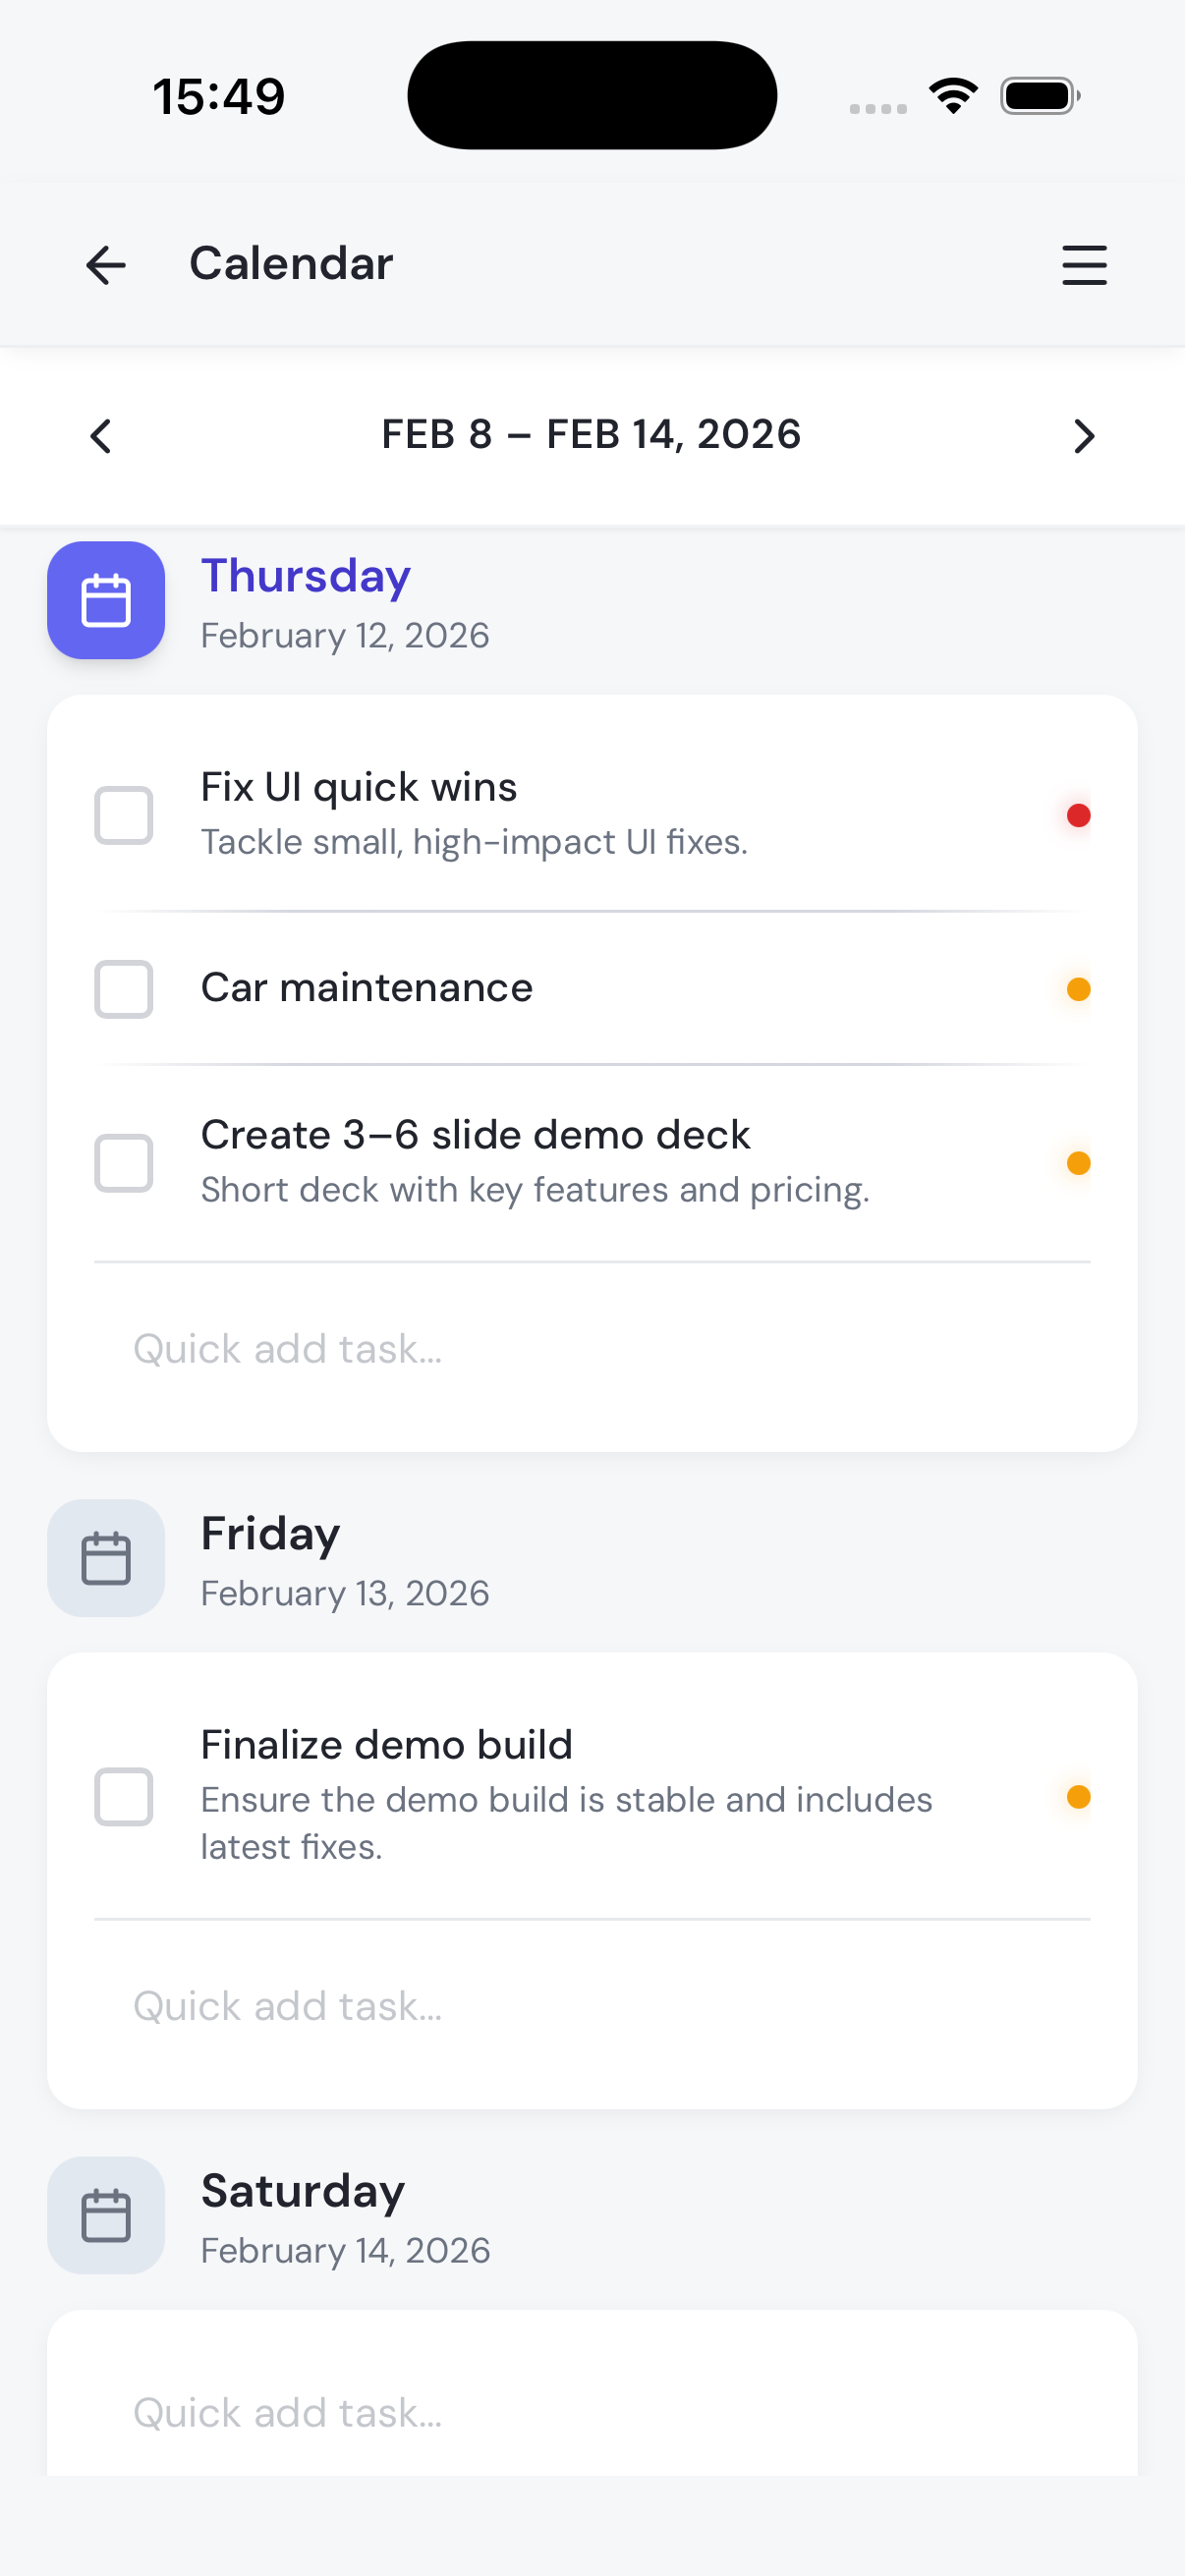Focus Thursday's Quick add task field
Screen dimensions: 1185x2576
(590, 1349)
